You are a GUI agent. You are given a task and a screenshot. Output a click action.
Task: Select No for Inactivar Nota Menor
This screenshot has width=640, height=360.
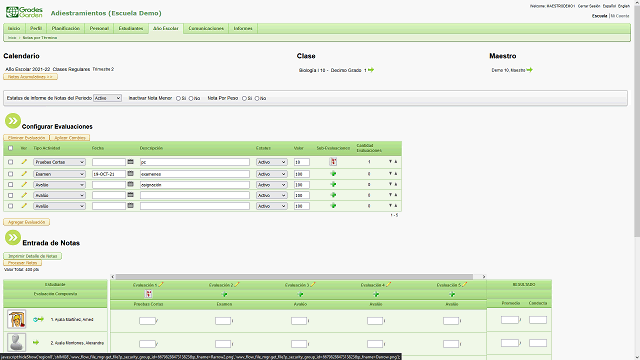click(191, 98)
